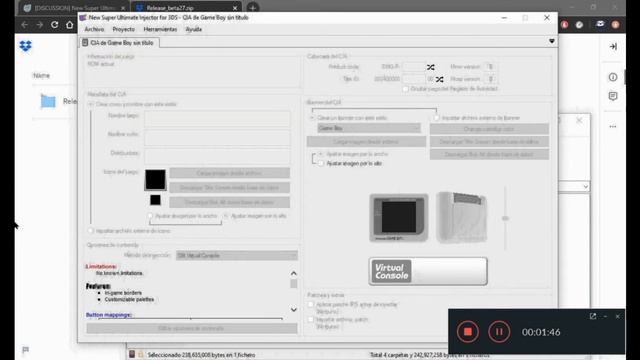640x360 pixels.
Task: Open the Game Boy banner style dropdown
Action: click(369, 128)
